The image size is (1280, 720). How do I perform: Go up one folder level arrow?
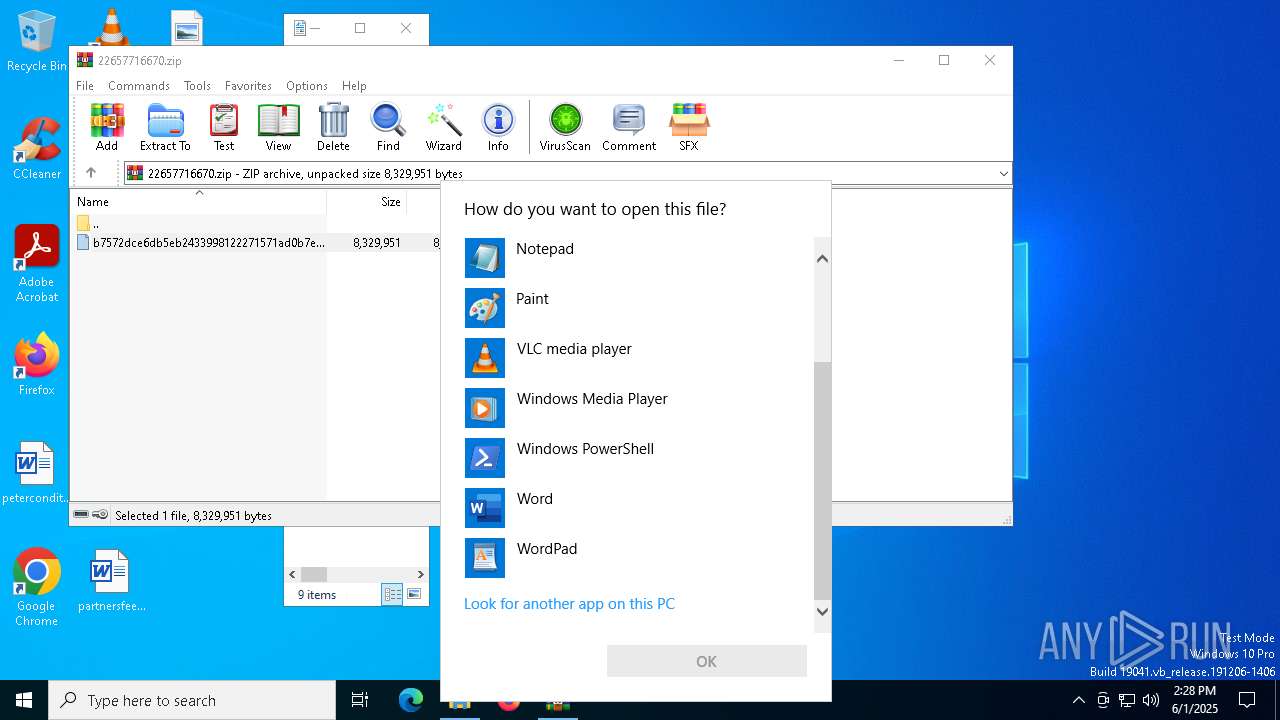pyautogui.click(x=91, y=173)
